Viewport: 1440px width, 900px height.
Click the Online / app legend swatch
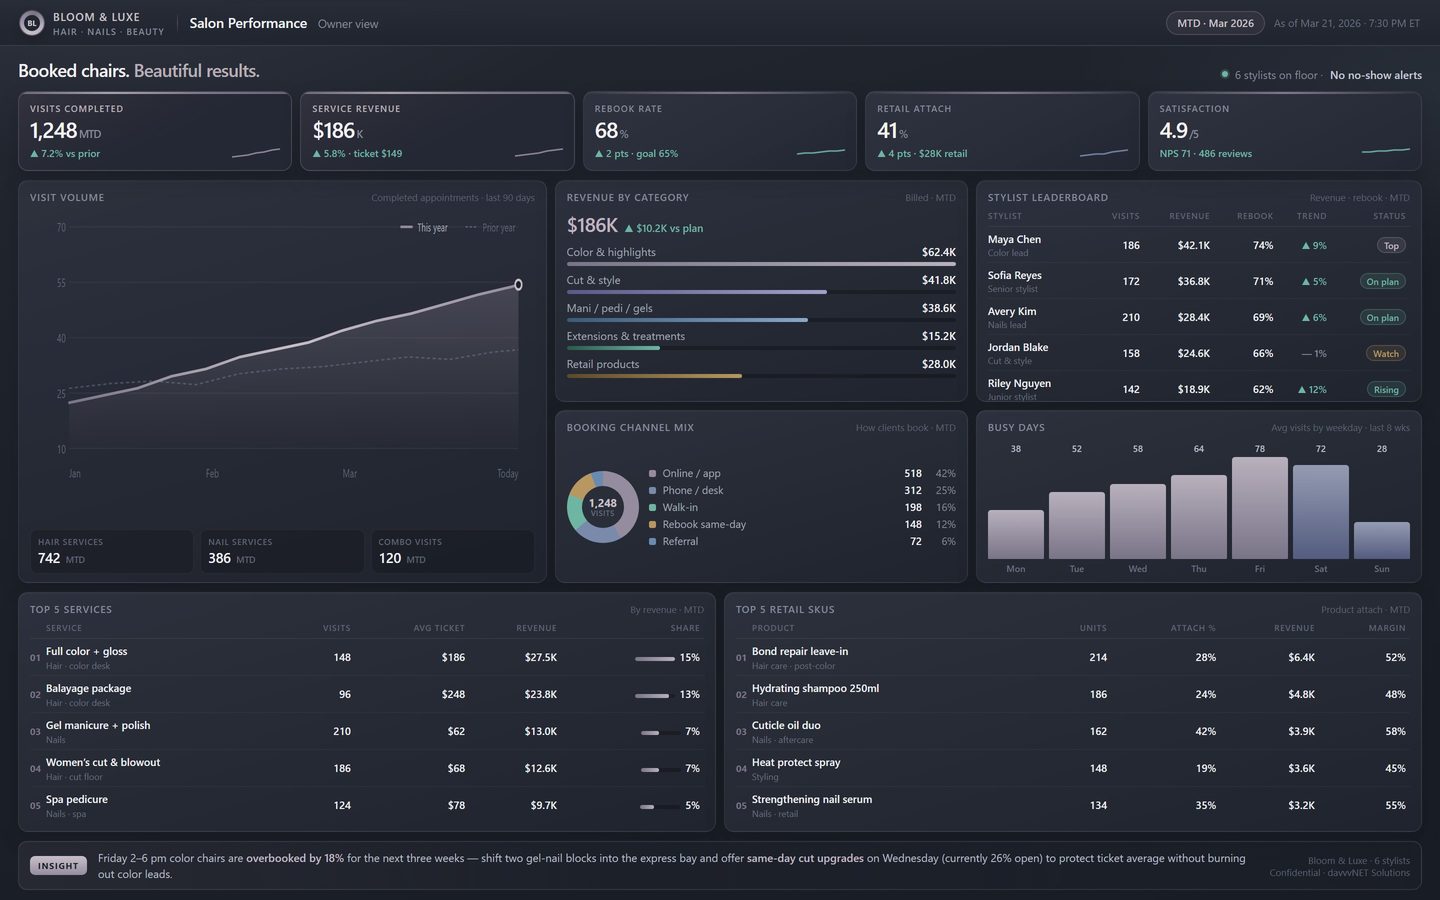pyautogui.click(x=653, y=474)
